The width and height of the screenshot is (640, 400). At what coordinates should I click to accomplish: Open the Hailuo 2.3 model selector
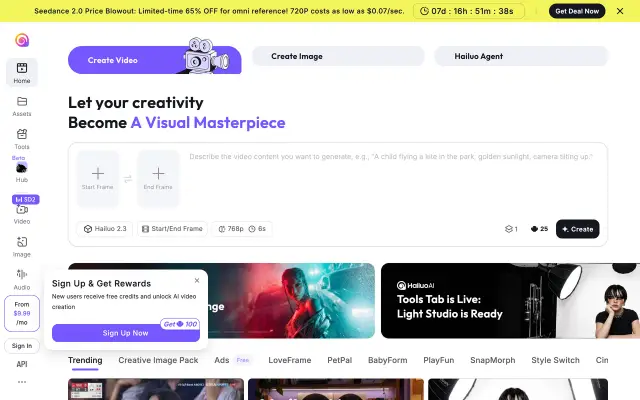click(105, 229)
